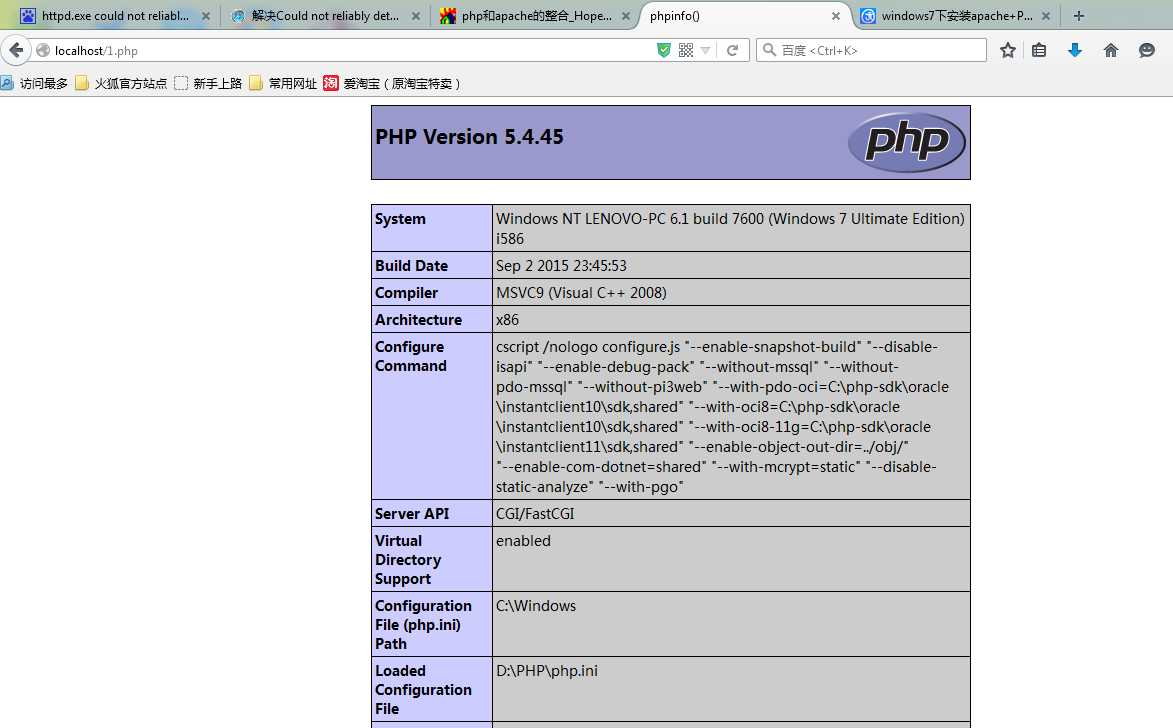1173x728 pixels.
Task: Switch to the windows7下安装apache tab
Action: click(955, 16)
